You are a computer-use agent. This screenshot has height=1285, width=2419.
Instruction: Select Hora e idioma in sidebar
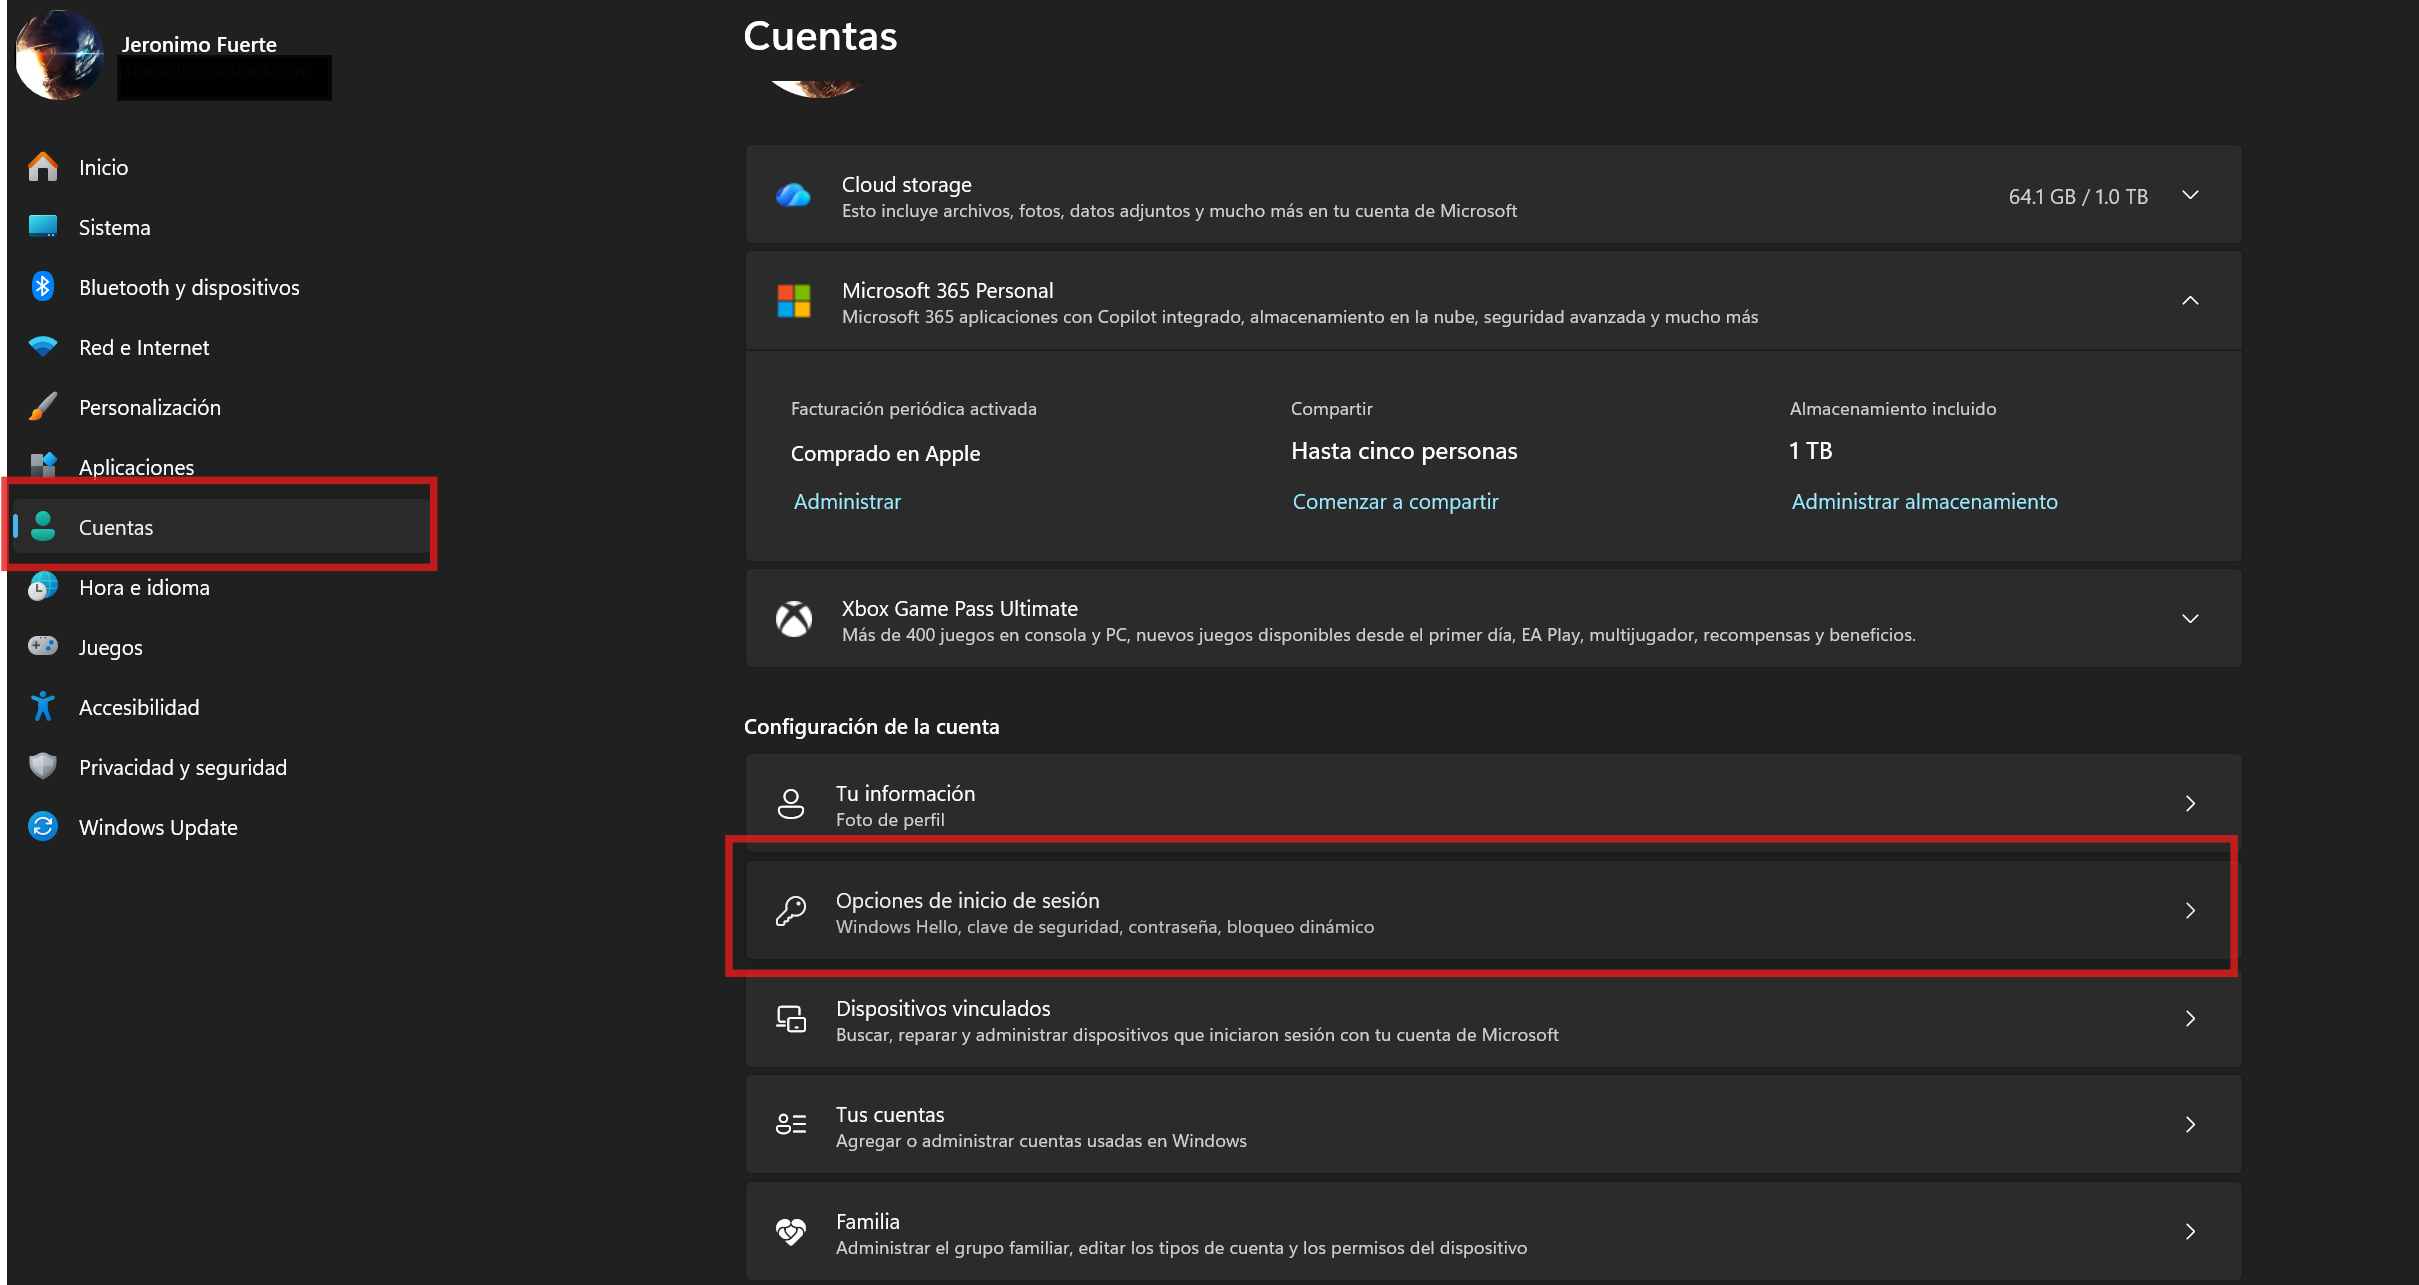(222, 587)
